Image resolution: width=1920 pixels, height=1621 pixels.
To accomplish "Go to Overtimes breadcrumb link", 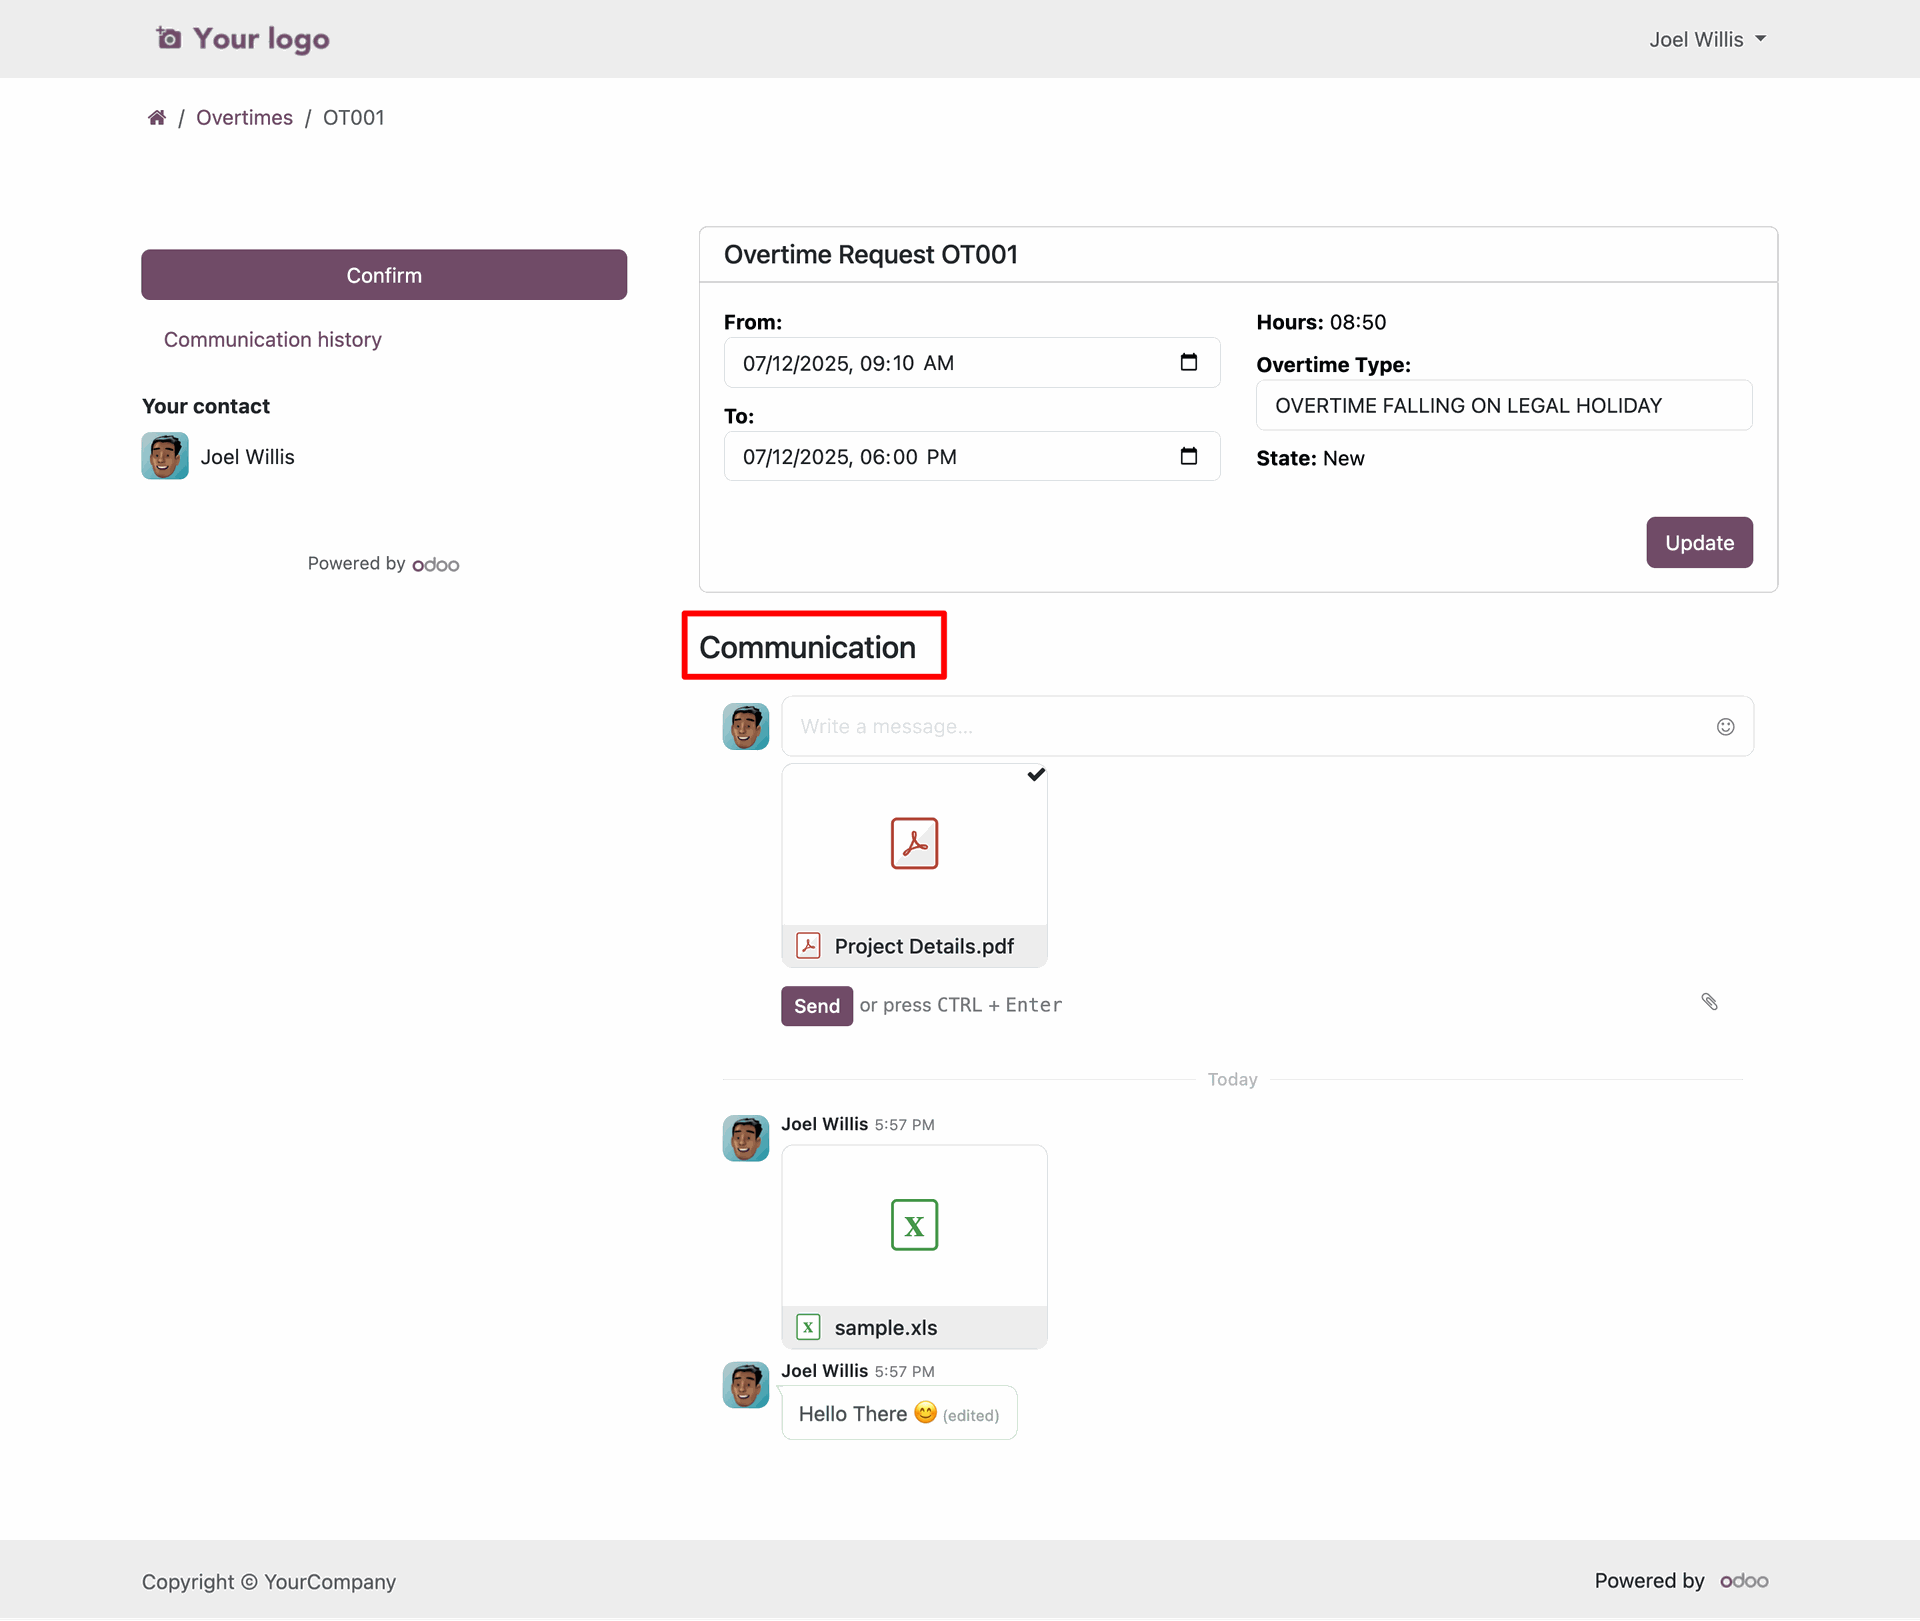I will pyautogui.click(x=244, y=118).
